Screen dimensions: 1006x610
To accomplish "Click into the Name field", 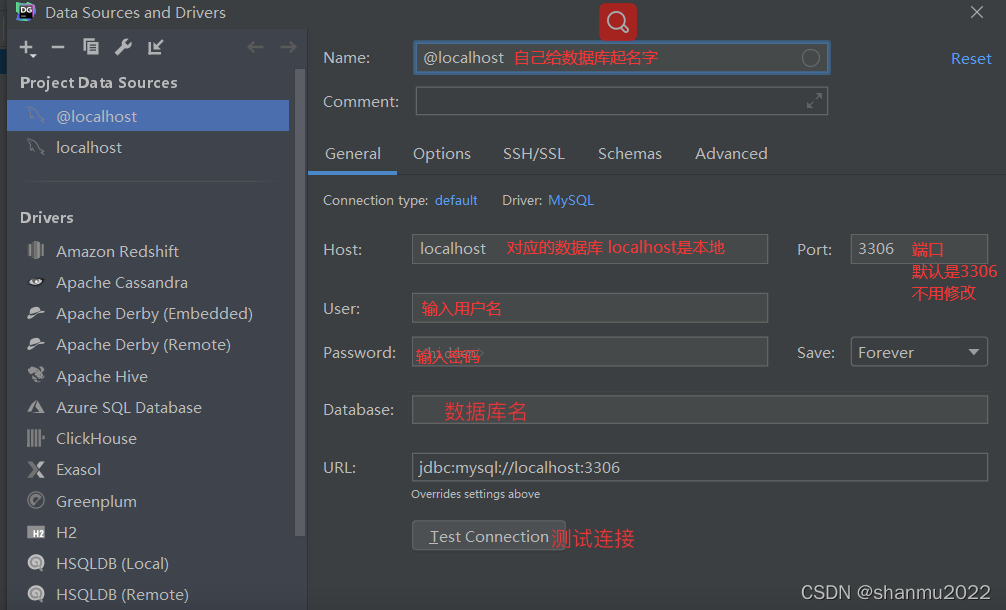I will 622,58.
